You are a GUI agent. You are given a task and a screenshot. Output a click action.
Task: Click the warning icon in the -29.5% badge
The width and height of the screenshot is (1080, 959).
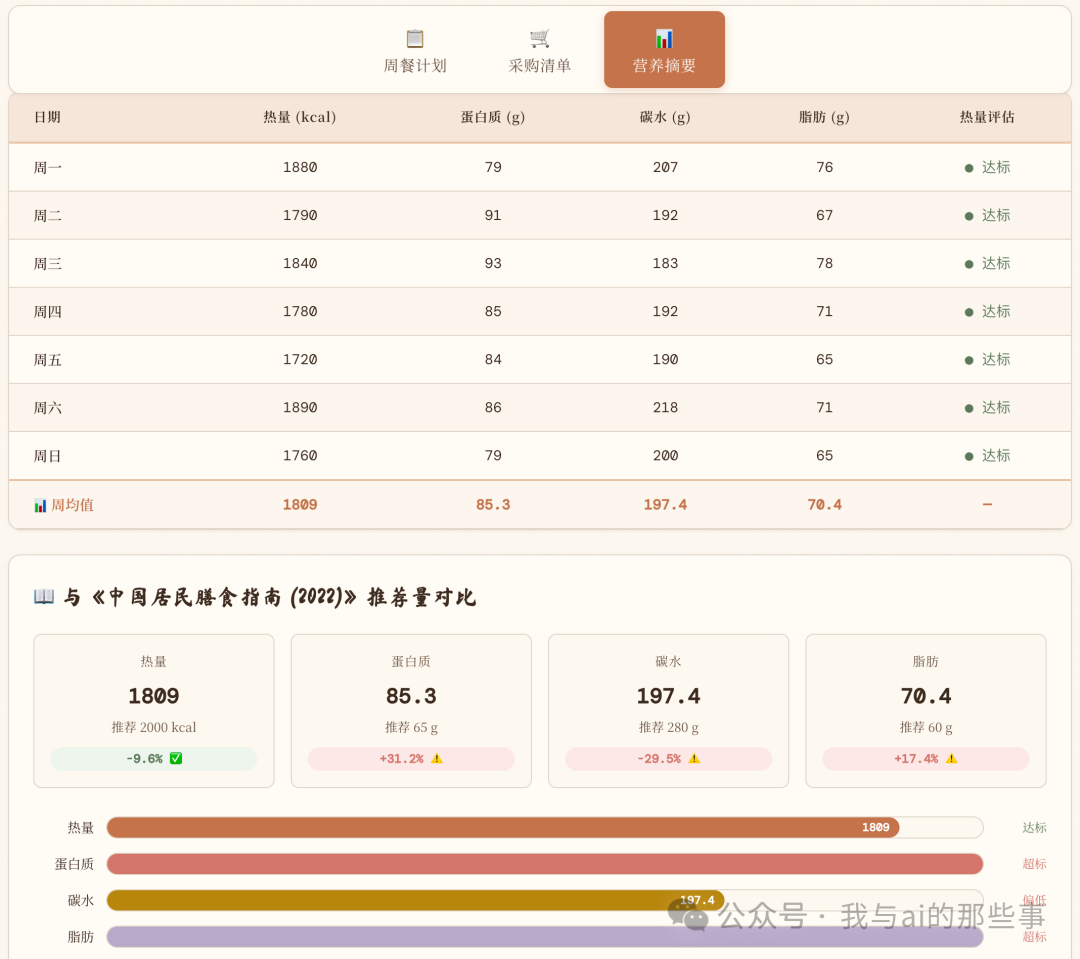[x=694, y=759]
